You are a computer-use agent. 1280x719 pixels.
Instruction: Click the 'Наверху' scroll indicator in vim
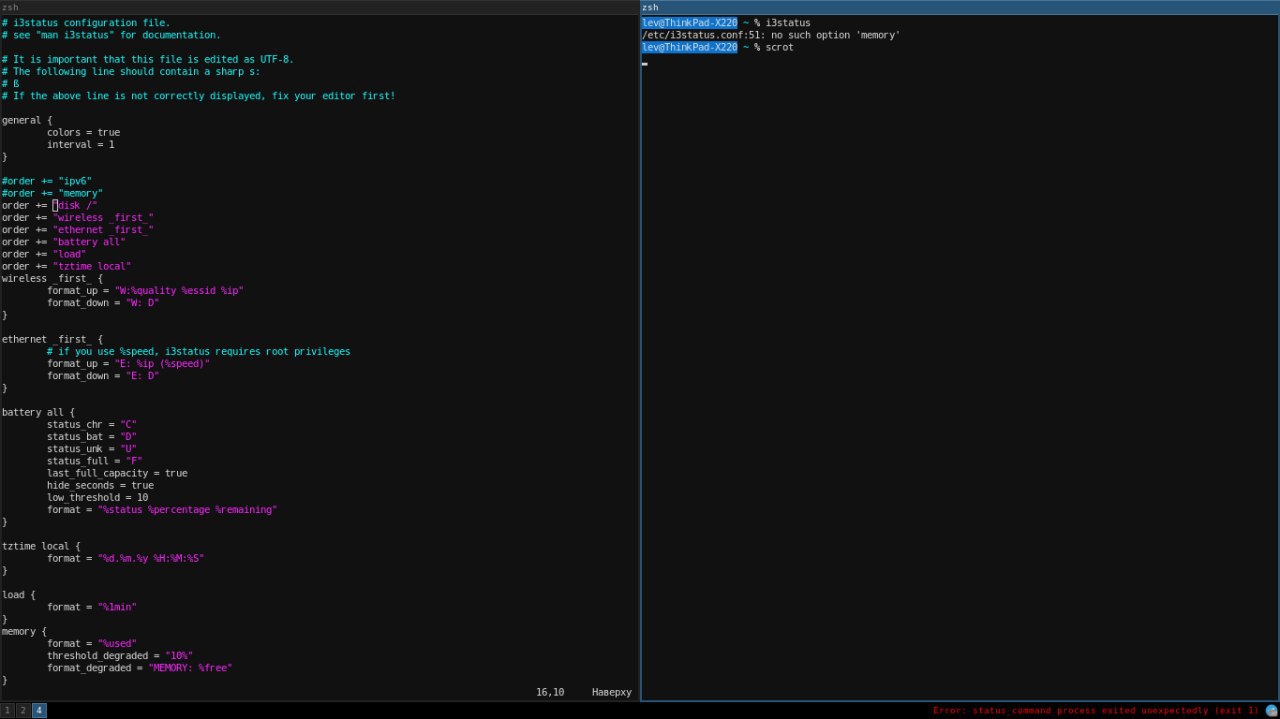(612, 692)
